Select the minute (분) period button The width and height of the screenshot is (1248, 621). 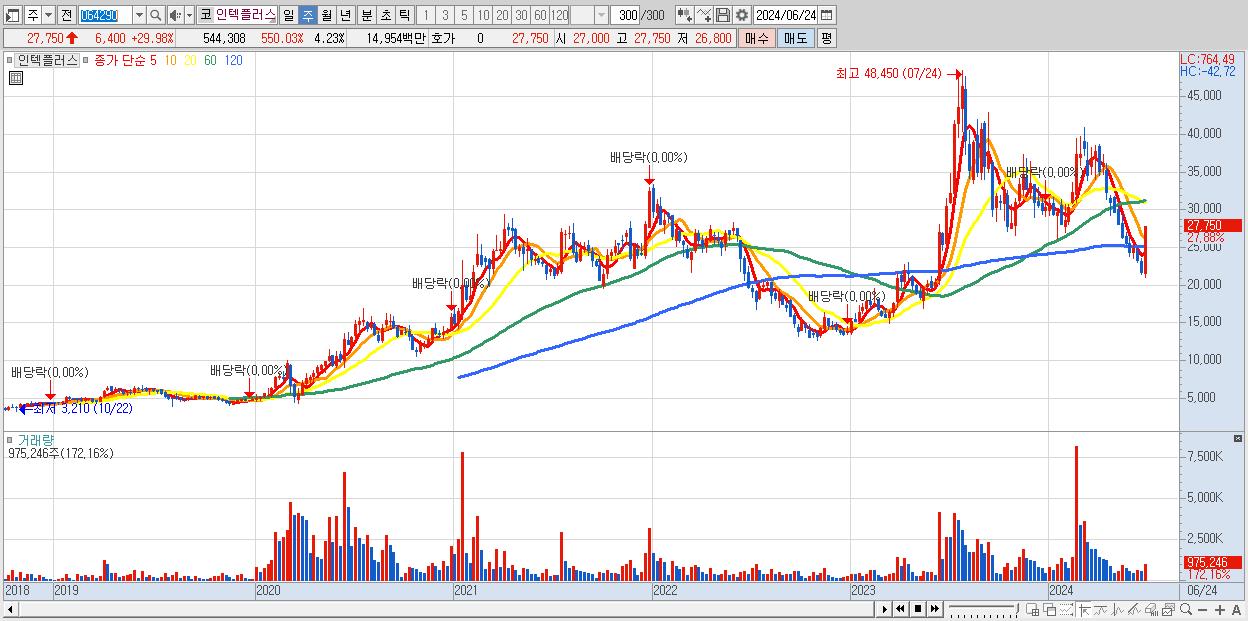coord(366,15)
